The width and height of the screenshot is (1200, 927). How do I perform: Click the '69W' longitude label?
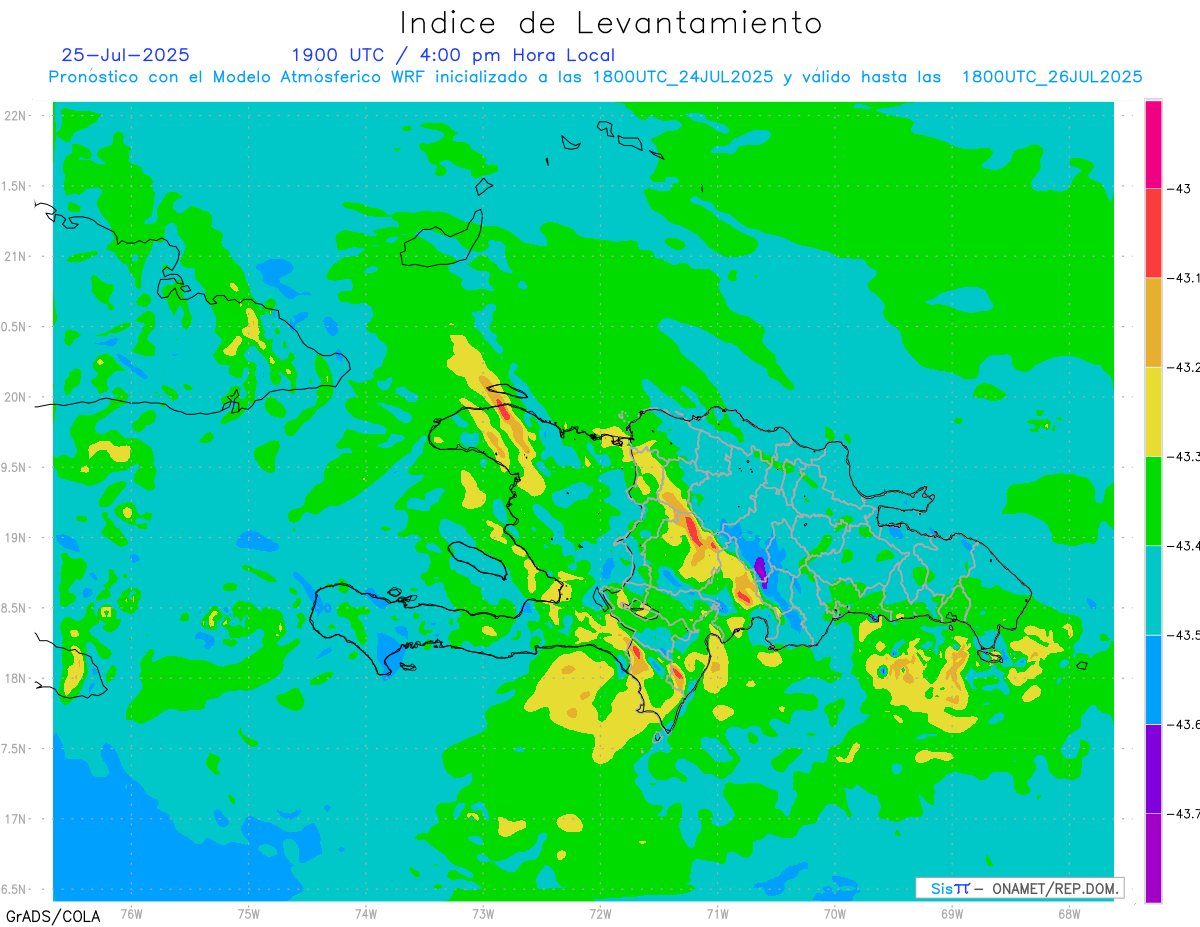(952, 914)
